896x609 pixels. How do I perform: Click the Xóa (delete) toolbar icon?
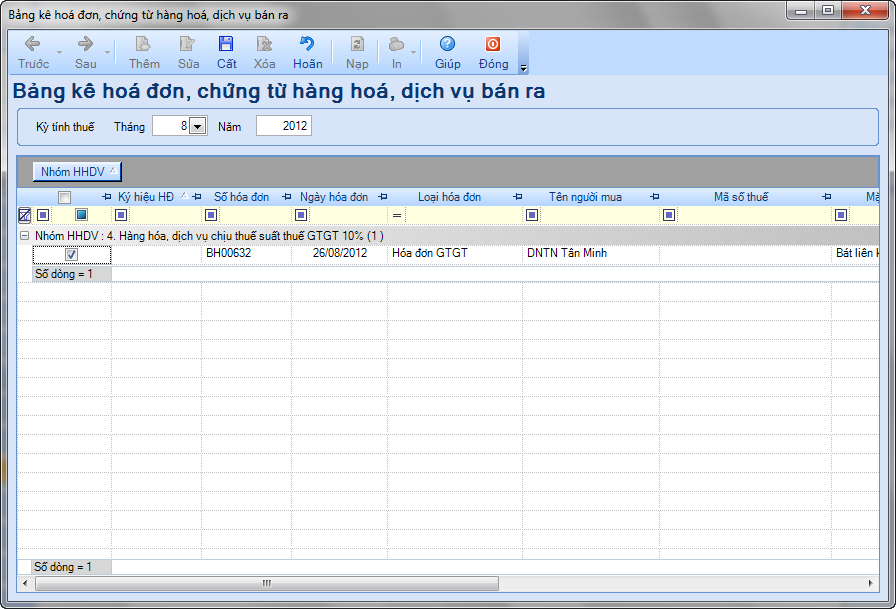(264, 52)
